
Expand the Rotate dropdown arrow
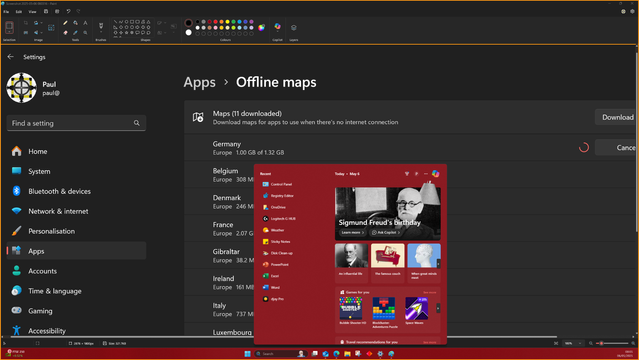coord(42,23)
